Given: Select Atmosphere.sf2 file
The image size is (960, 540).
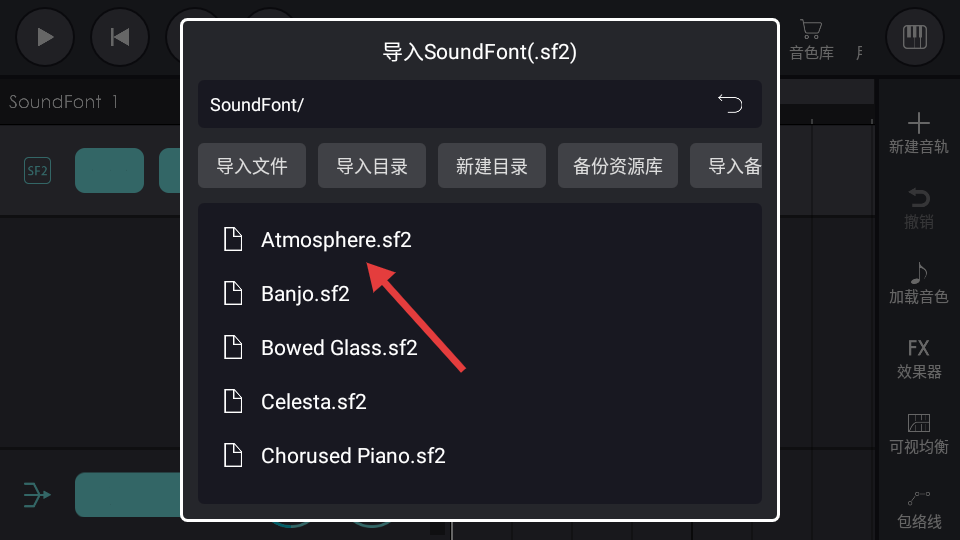Looking at the screenshot, I should click(336, 240).
